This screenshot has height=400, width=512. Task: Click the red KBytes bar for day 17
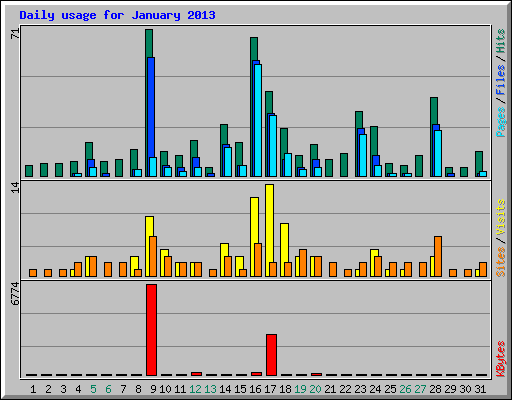point(271,355)
